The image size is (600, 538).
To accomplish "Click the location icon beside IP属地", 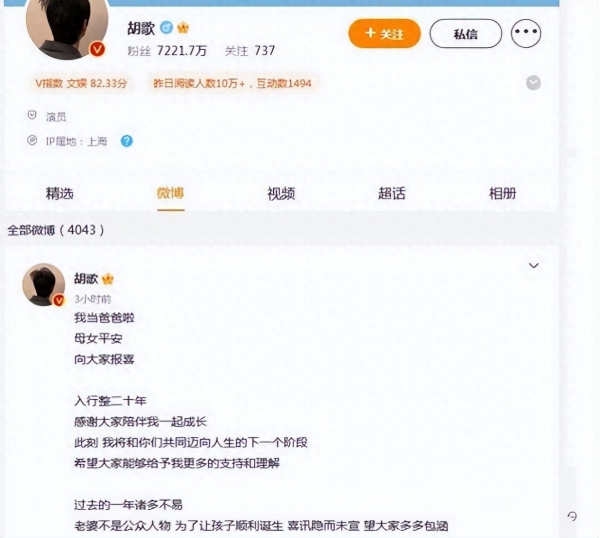I will pos(32,140).
